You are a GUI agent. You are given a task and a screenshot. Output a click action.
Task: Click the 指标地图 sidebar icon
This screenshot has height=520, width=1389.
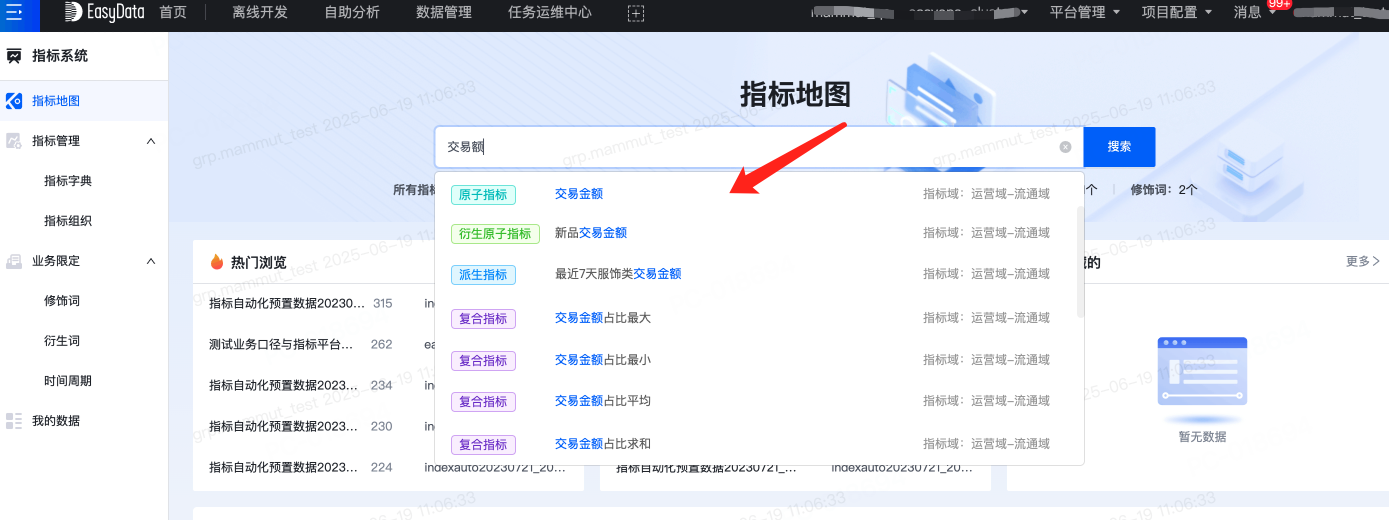point(14,101)
